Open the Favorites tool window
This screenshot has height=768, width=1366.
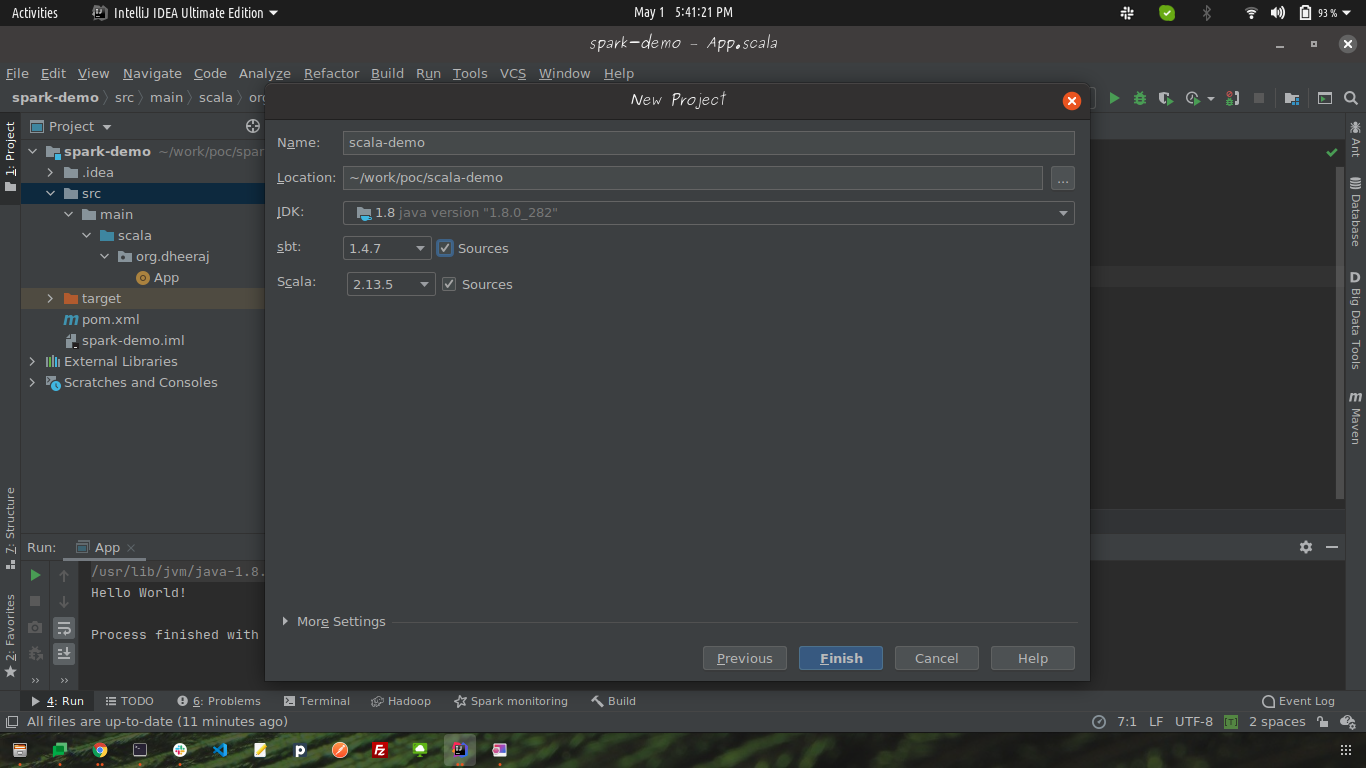point(10,636)
